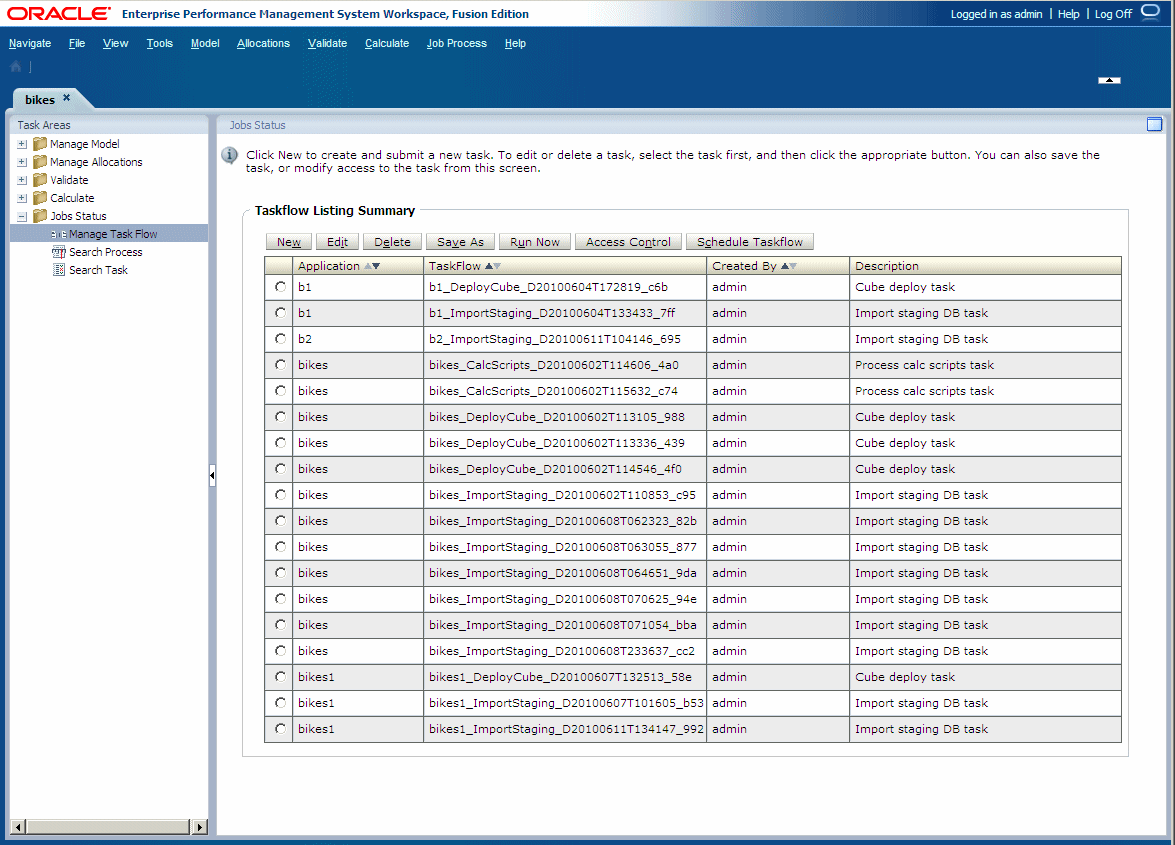The width and height of the screenshot is (1175, 845).
Task: Click the Home icon below the menu bar
Action: [14, 66]
